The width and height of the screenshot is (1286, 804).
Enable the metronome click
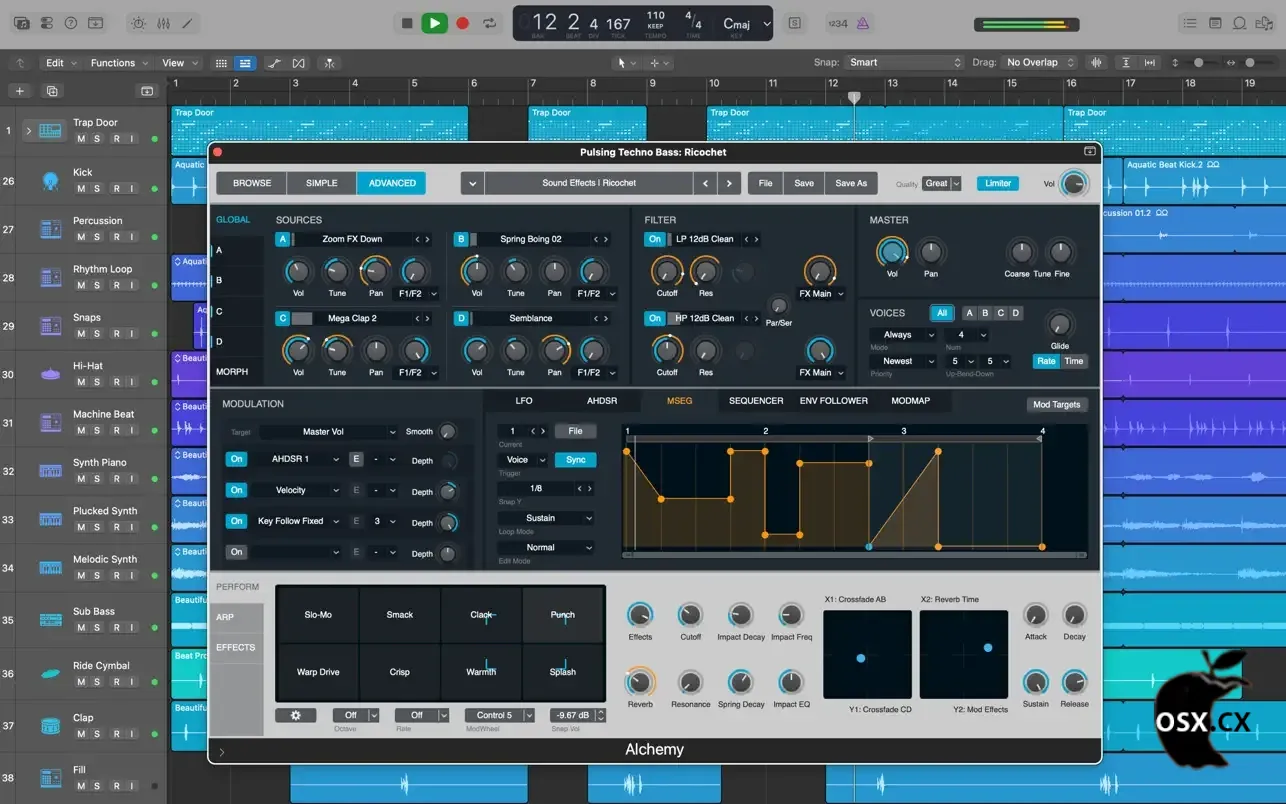[863, 23]
